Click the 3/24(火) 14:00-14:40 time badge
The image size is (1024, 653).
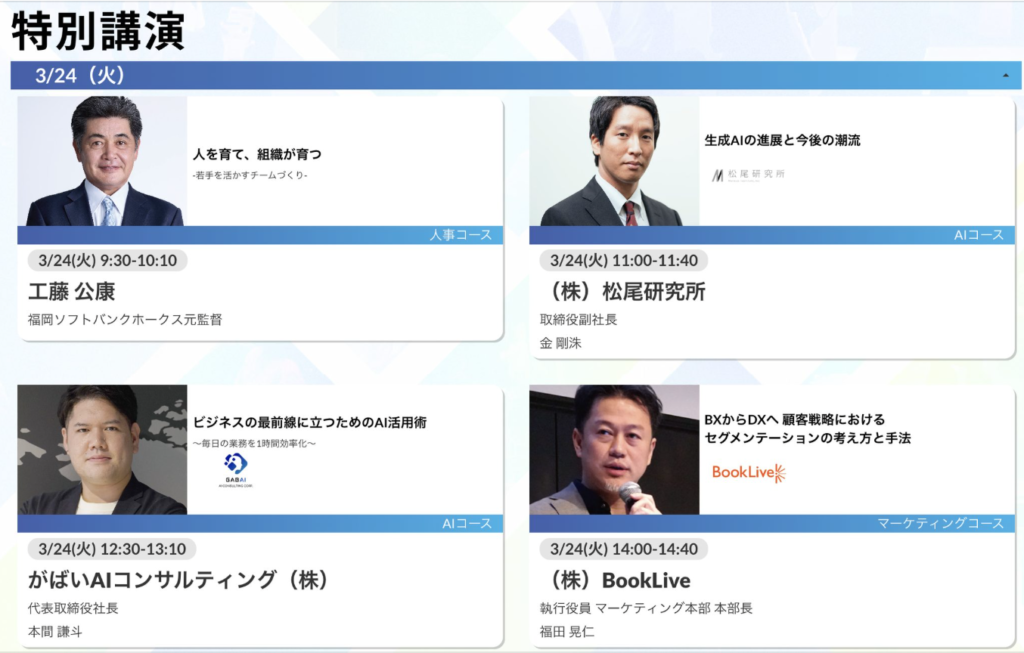pos(623,549)
